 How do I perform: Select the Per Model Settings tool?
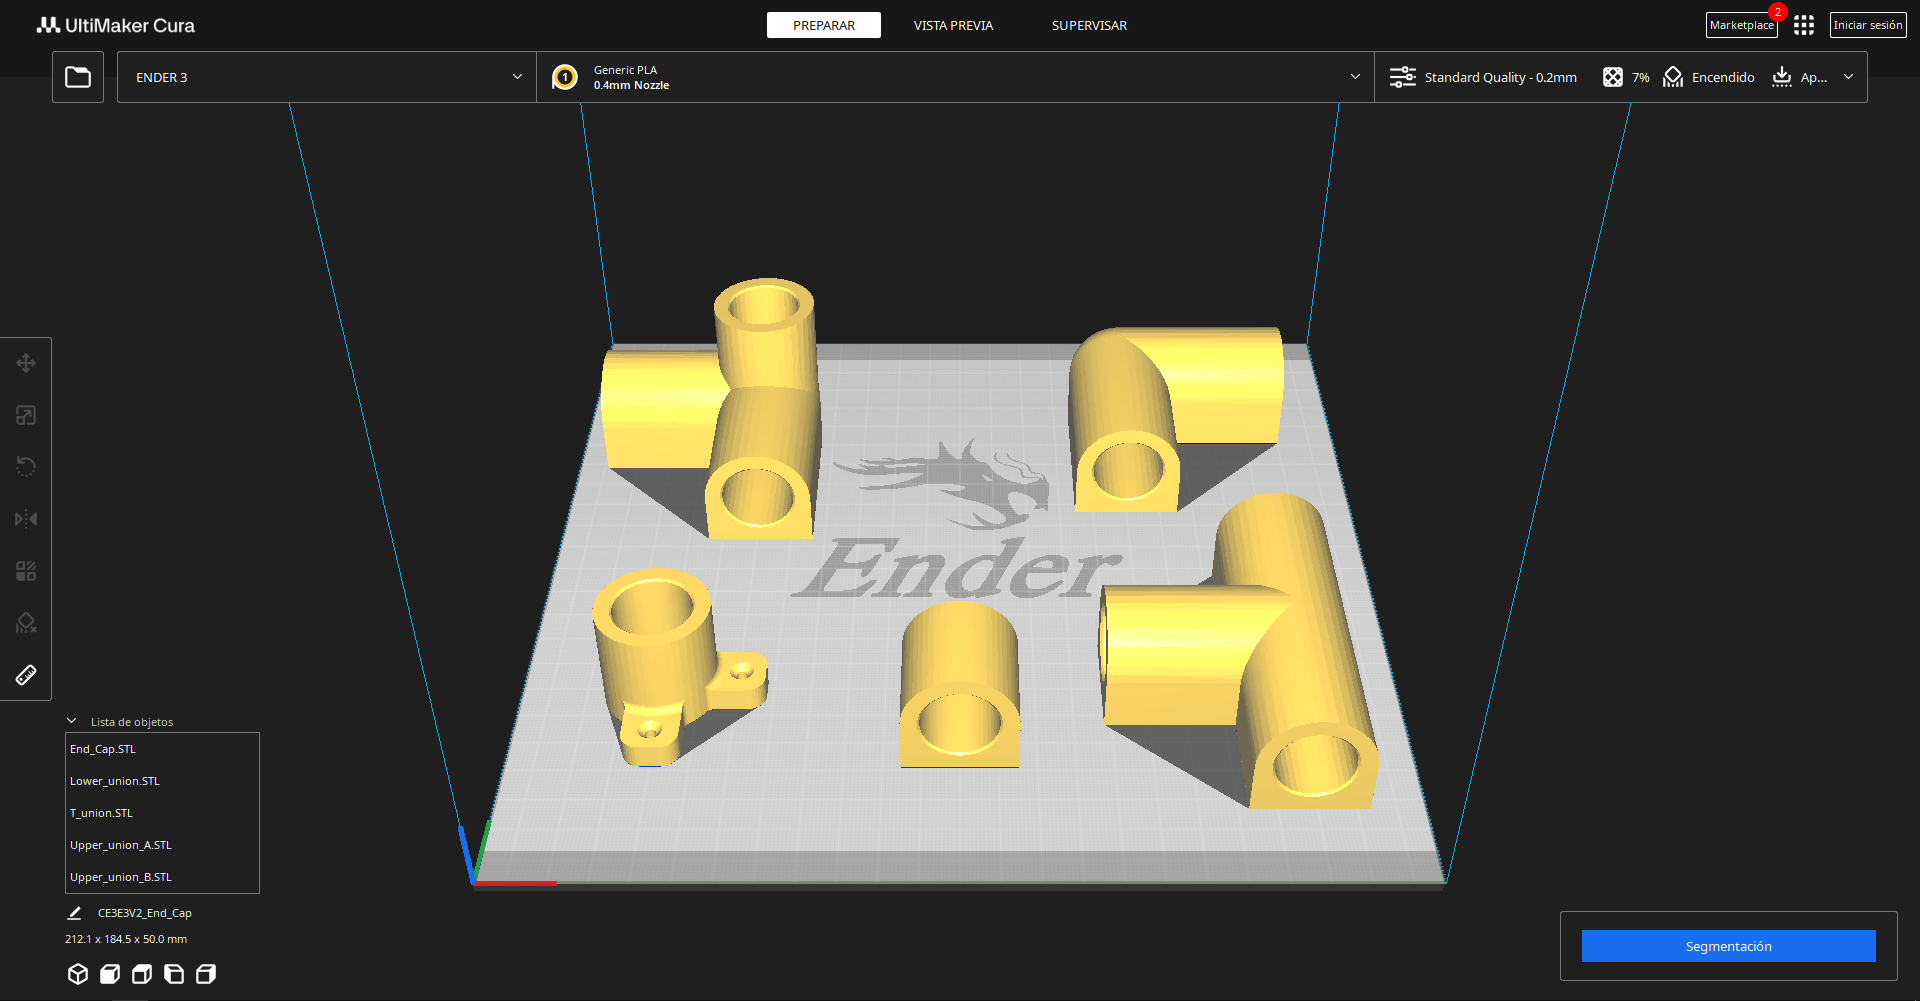coord(26,571)
